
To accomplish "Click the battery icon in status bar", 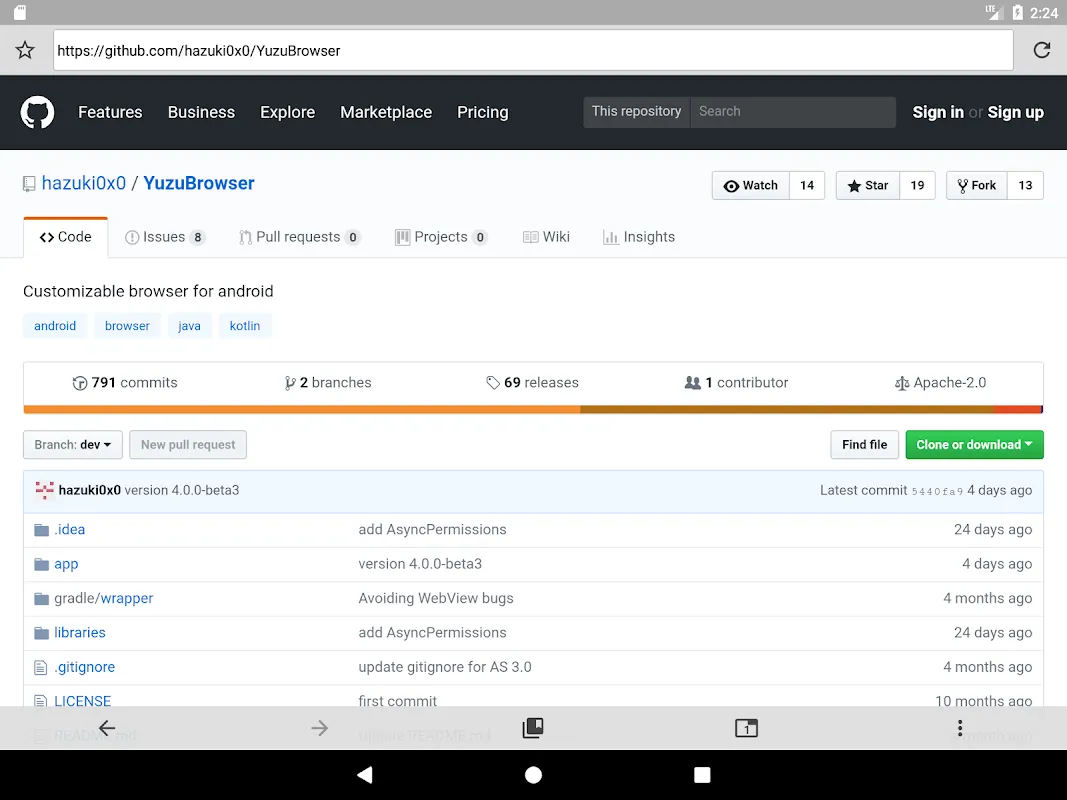I will 1017,12.
